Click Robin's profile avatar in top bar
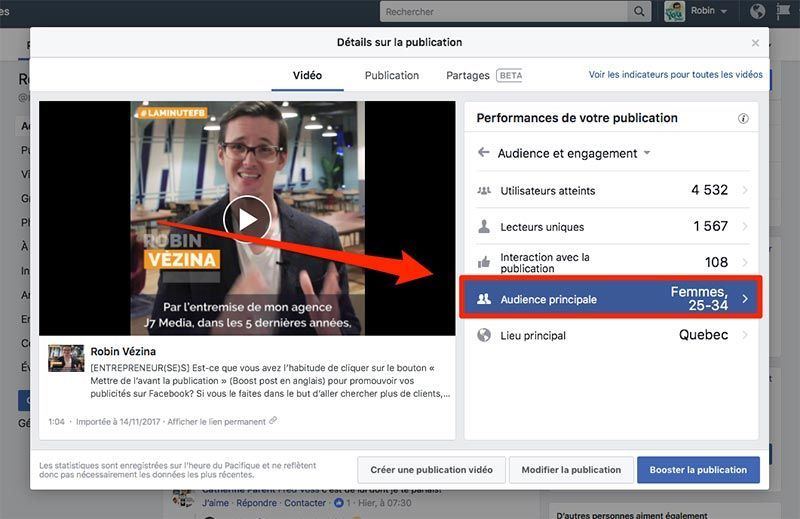Viewport: 800px width, 519px height. 675,12
